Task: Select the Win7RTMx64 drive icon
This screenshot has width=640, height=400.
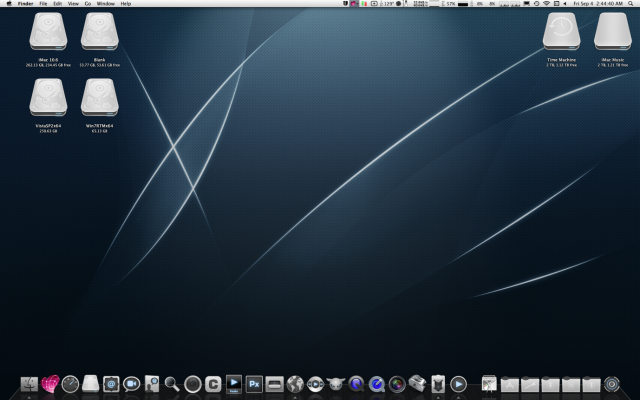Action: tap(100, 98)
